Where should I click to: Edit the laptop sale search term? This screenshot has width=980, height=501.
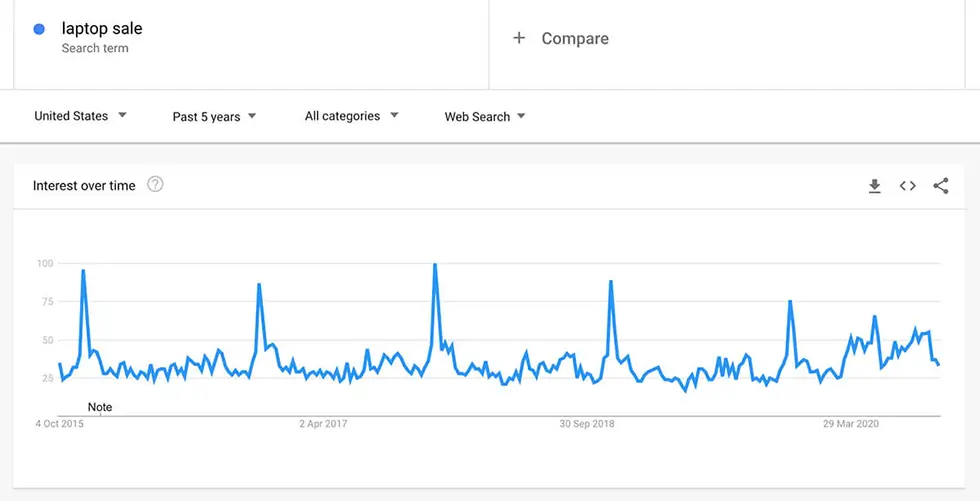coord(102,28)
